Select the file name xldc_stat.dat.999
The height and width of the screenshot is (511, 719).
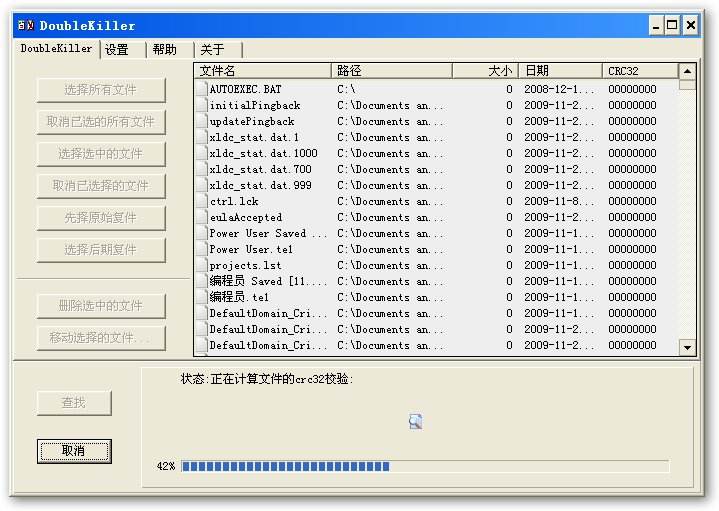pyautogui.click(x=260, y=185)
